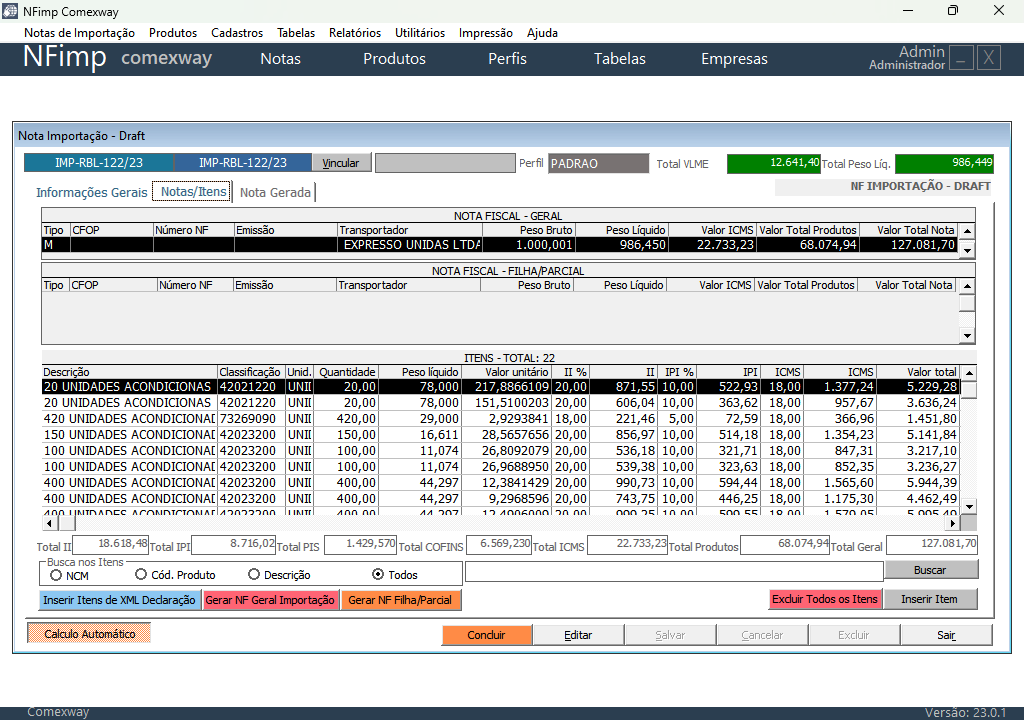Image resolution: width=1024 pixels, height=720 pixels.
Task: Click the inner minimize box next to Admin
Action: [961, 58]
